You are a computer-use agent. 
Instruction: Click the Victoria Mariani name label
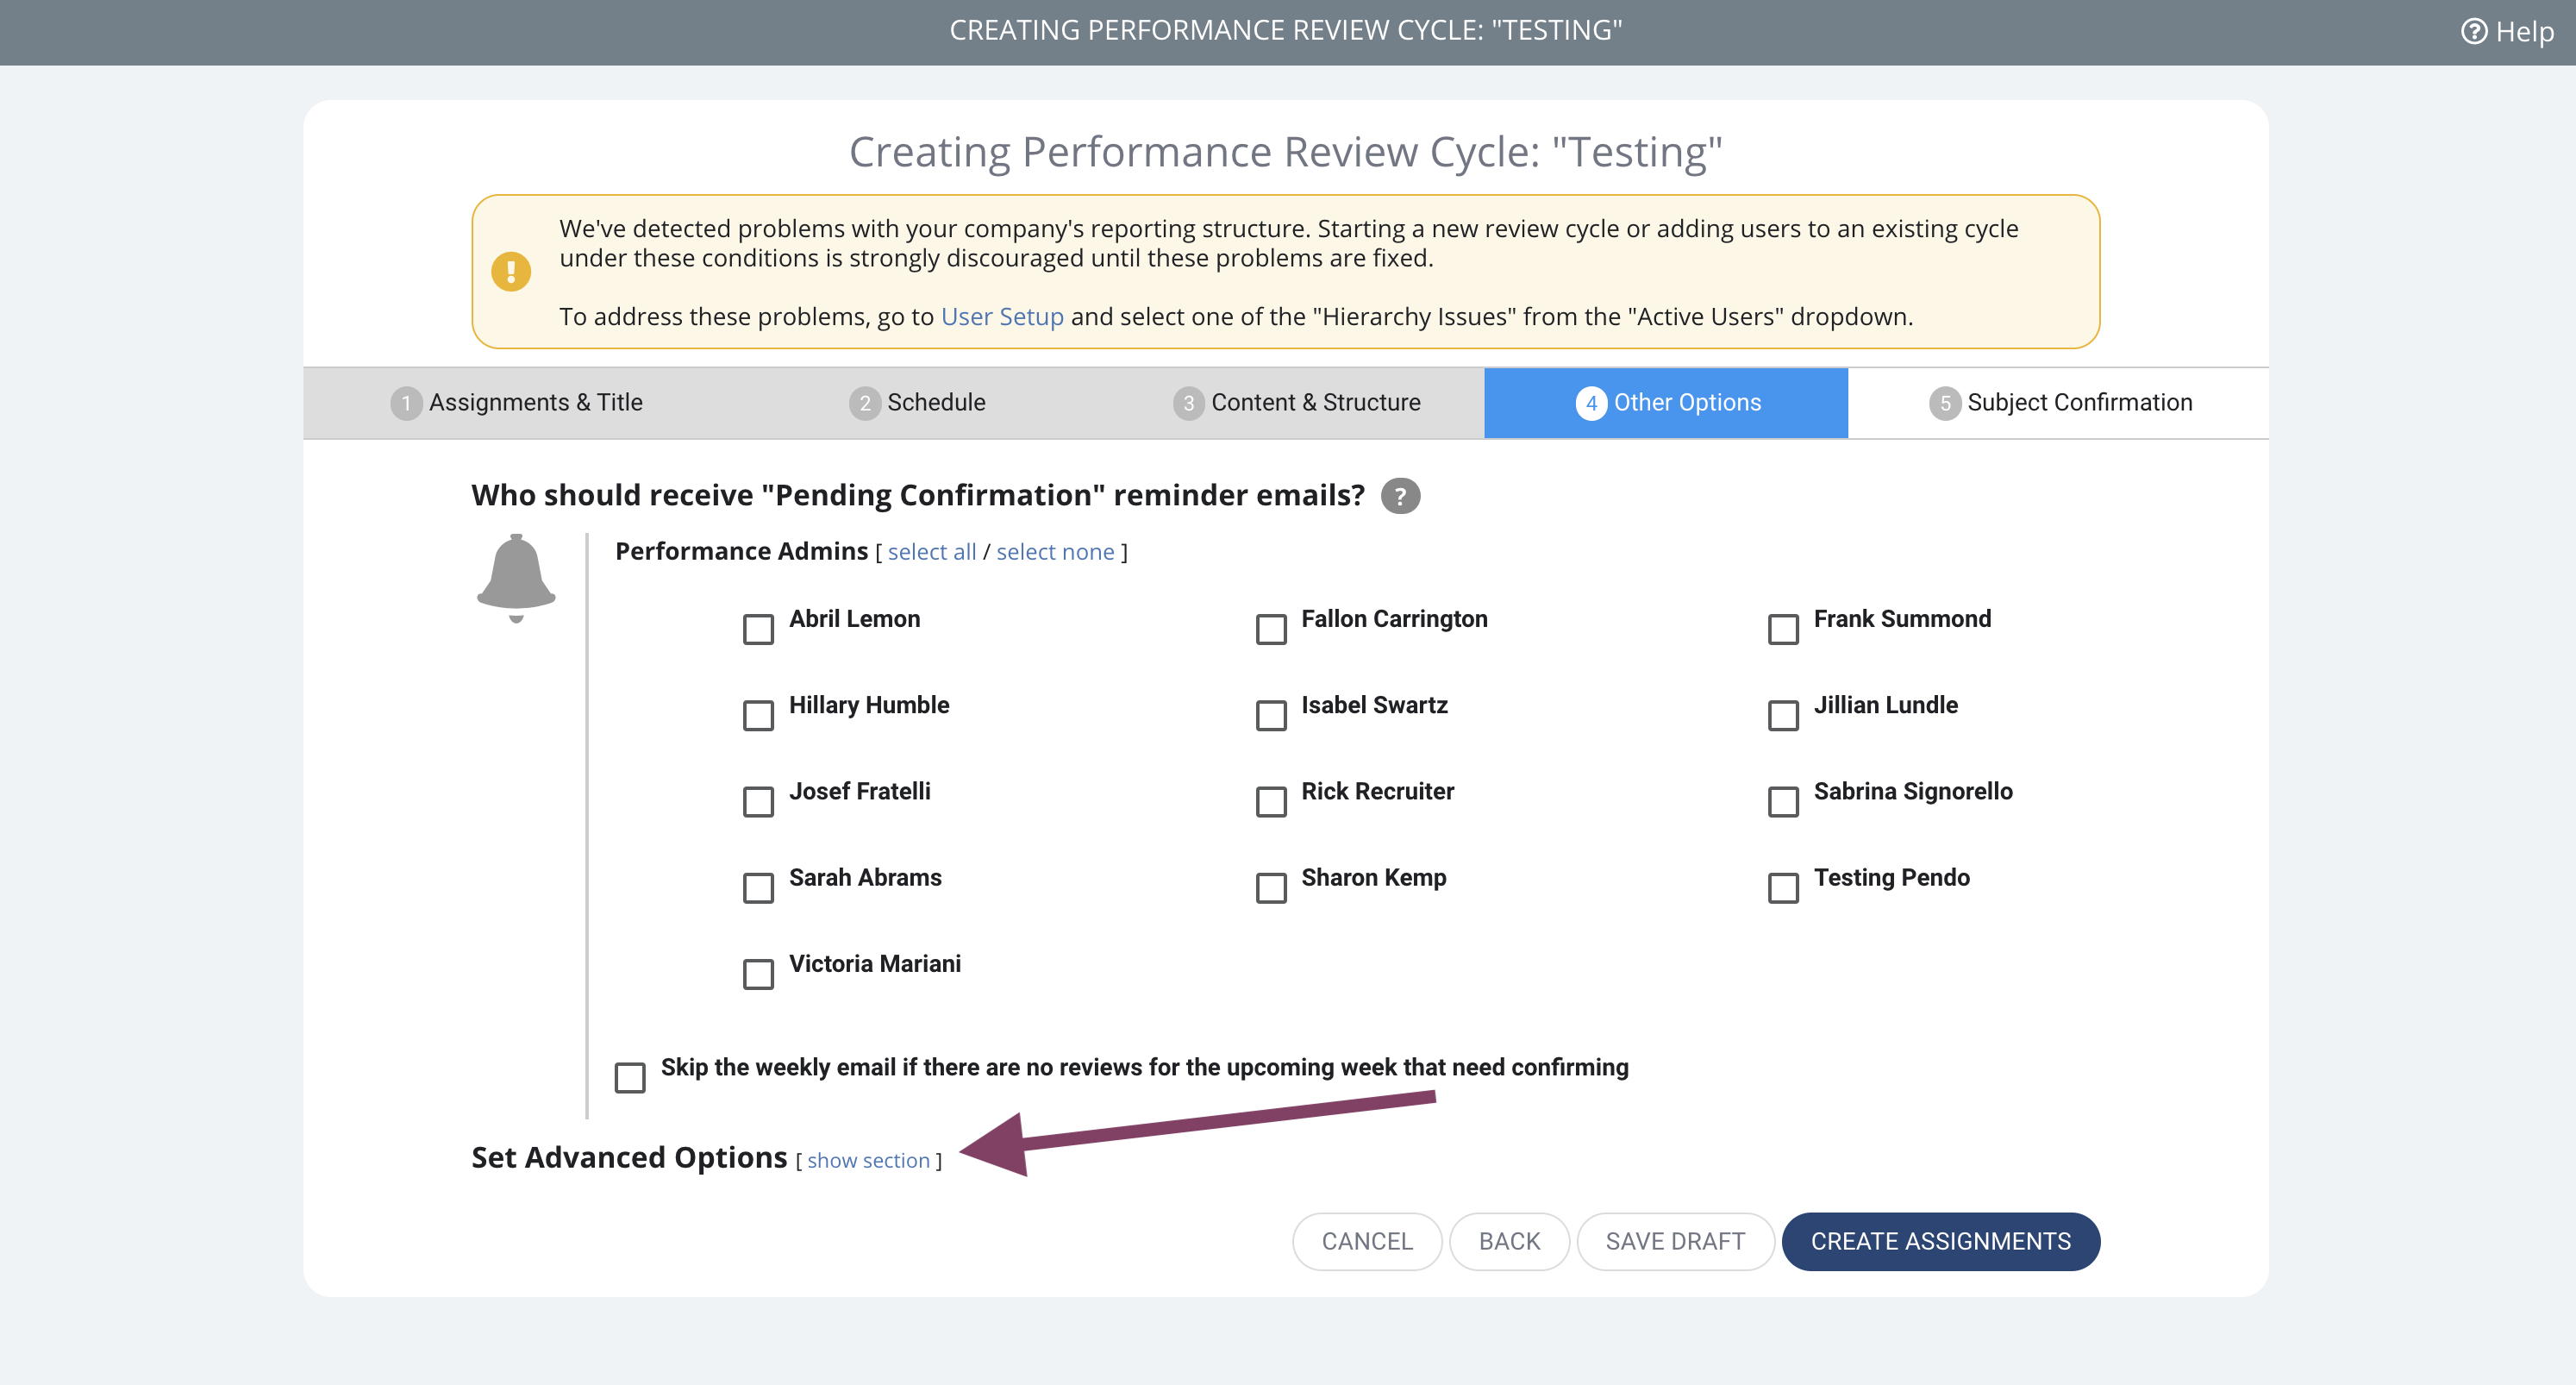[875, 963]
